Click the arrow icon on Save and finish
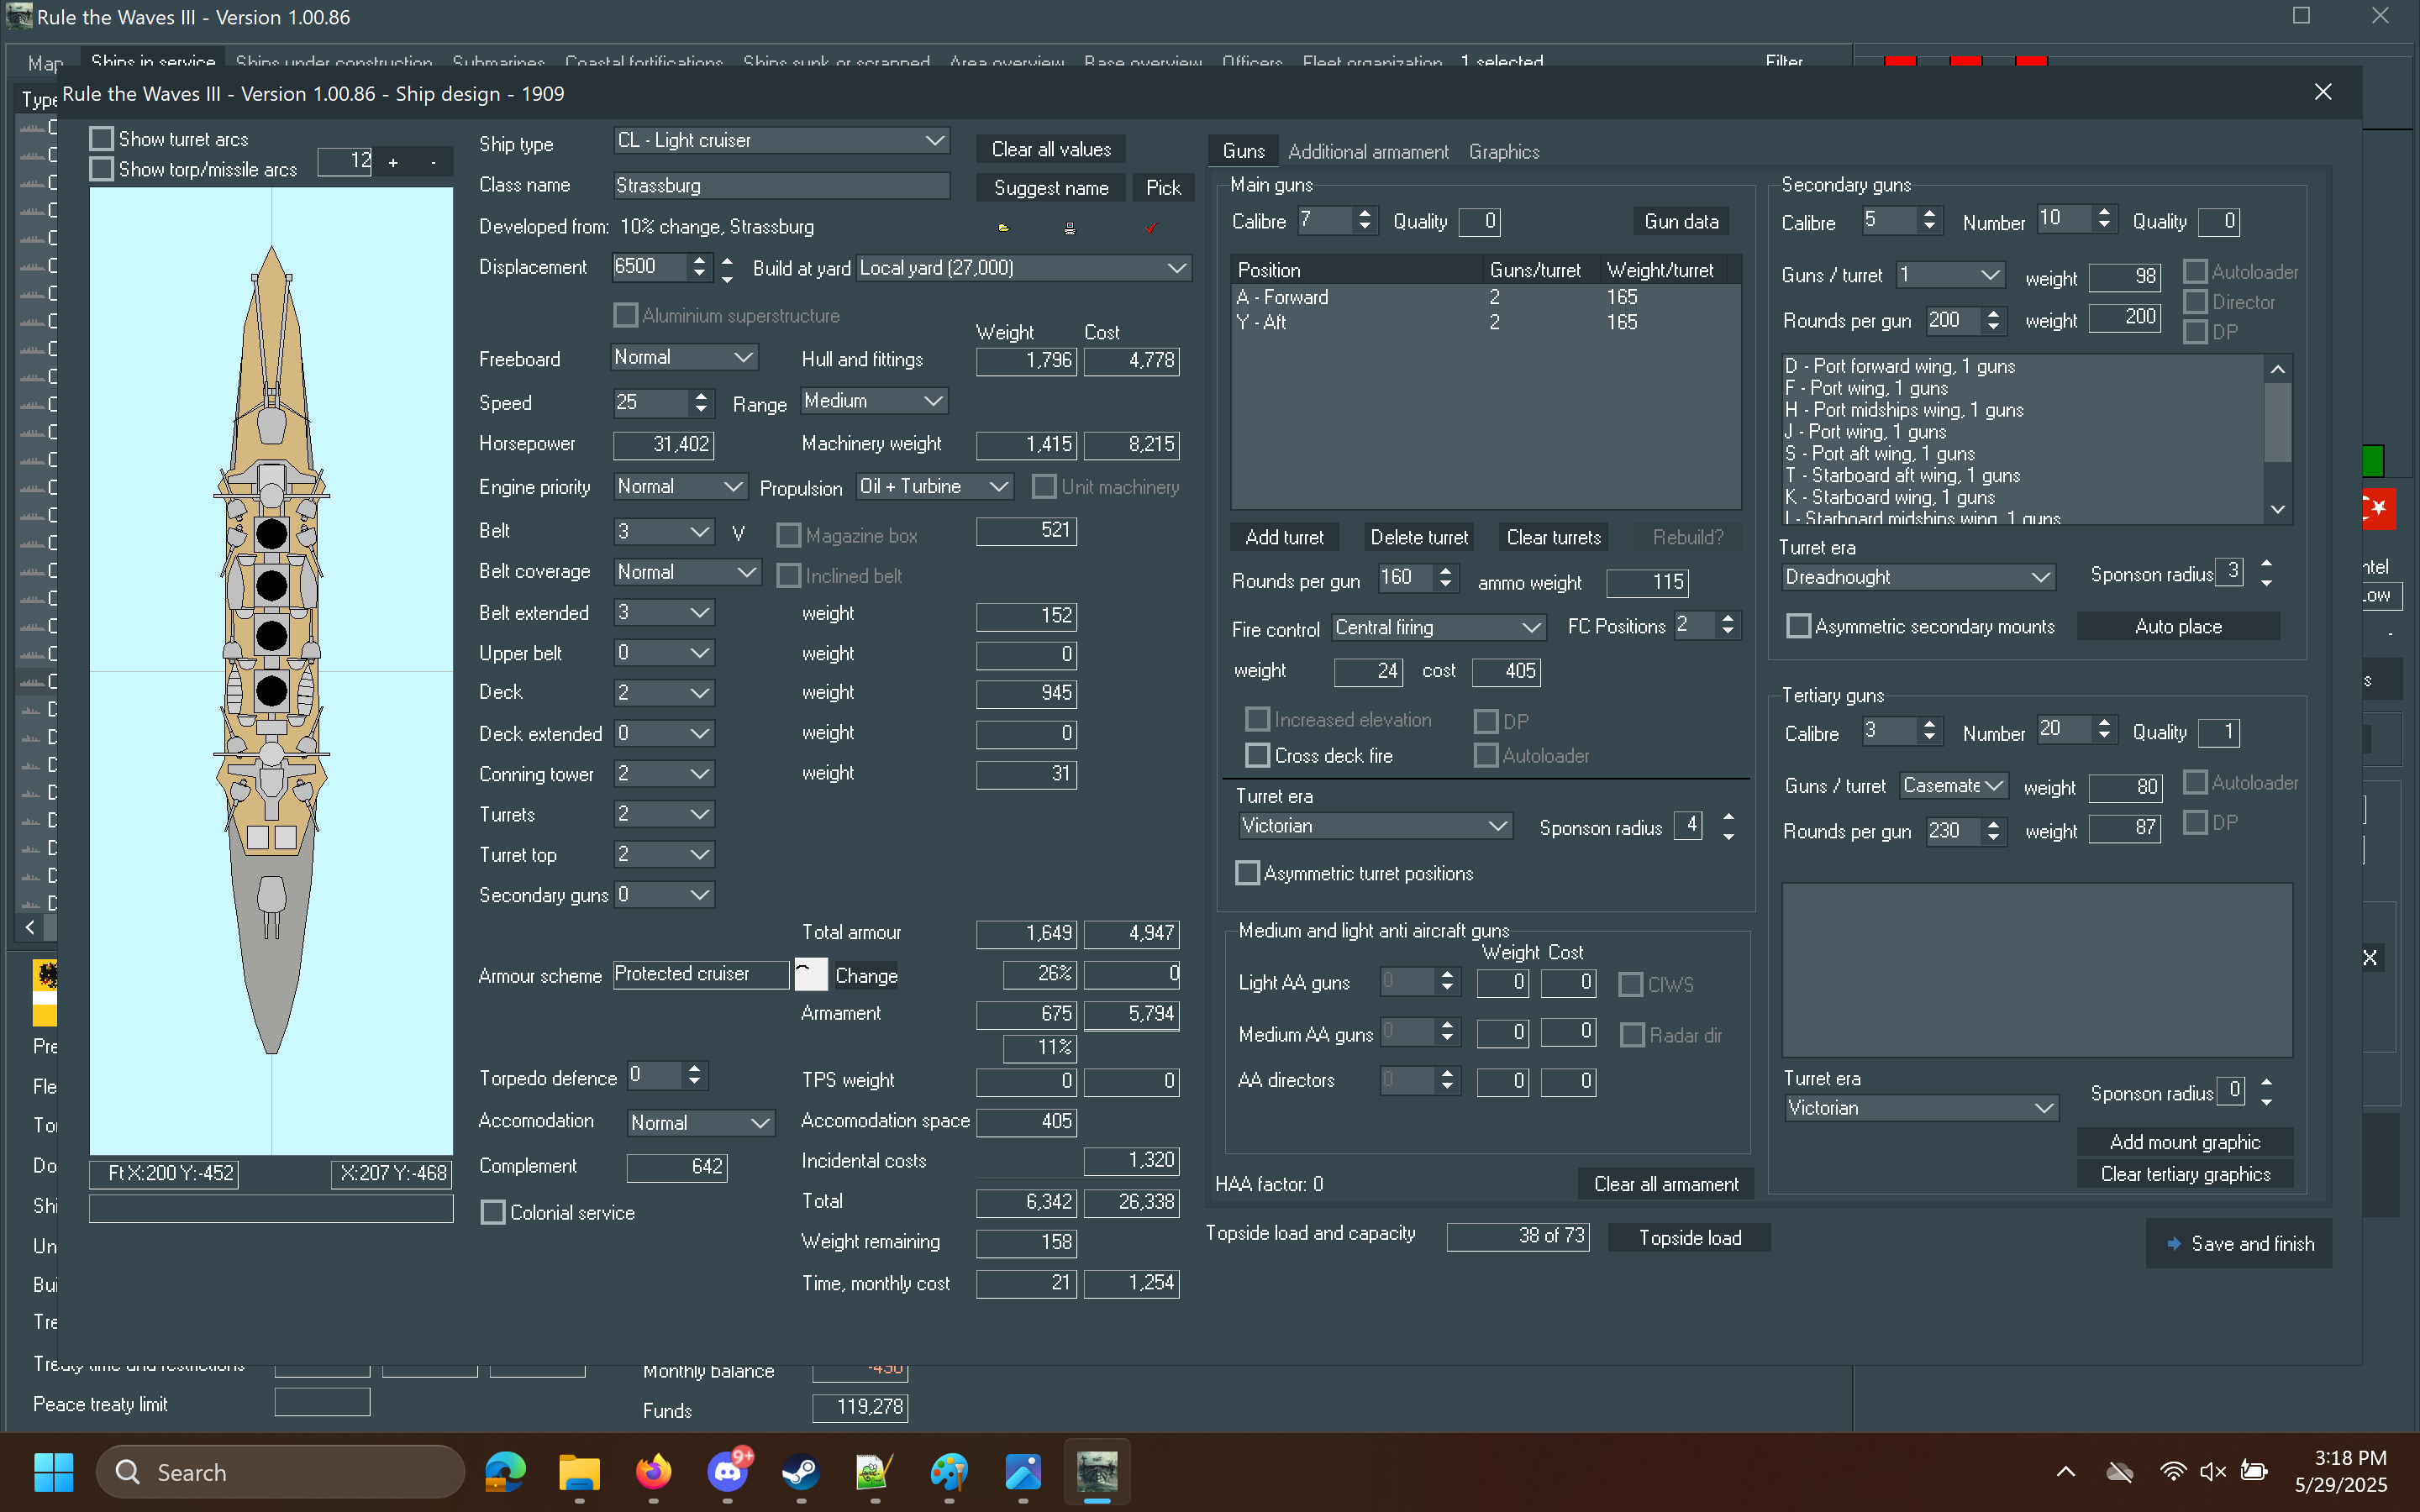Viewport: 2420px width, 1512px height. coord(2174,1243)
